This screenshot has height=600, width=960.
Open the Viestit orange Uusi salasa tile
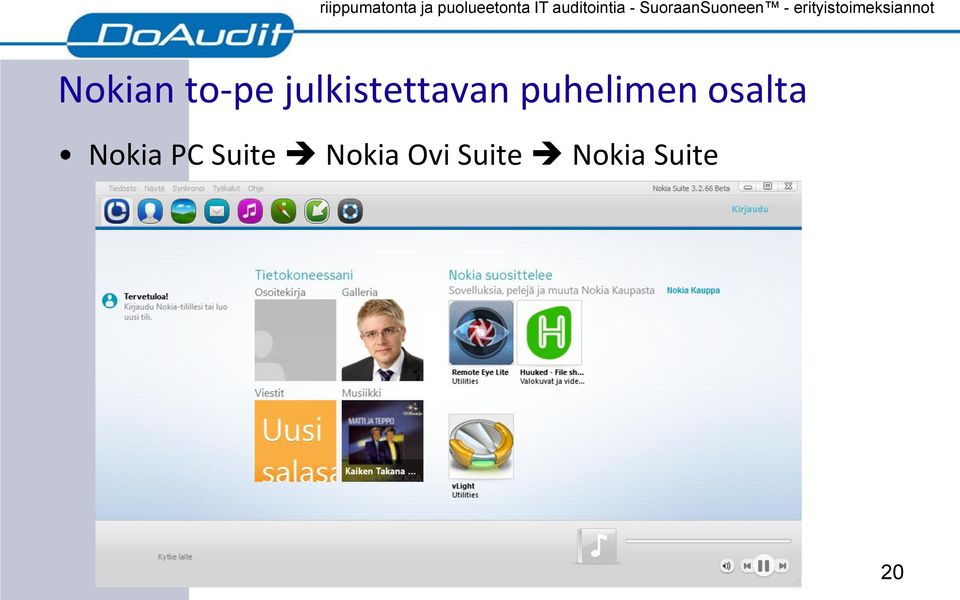click(295, 441)
